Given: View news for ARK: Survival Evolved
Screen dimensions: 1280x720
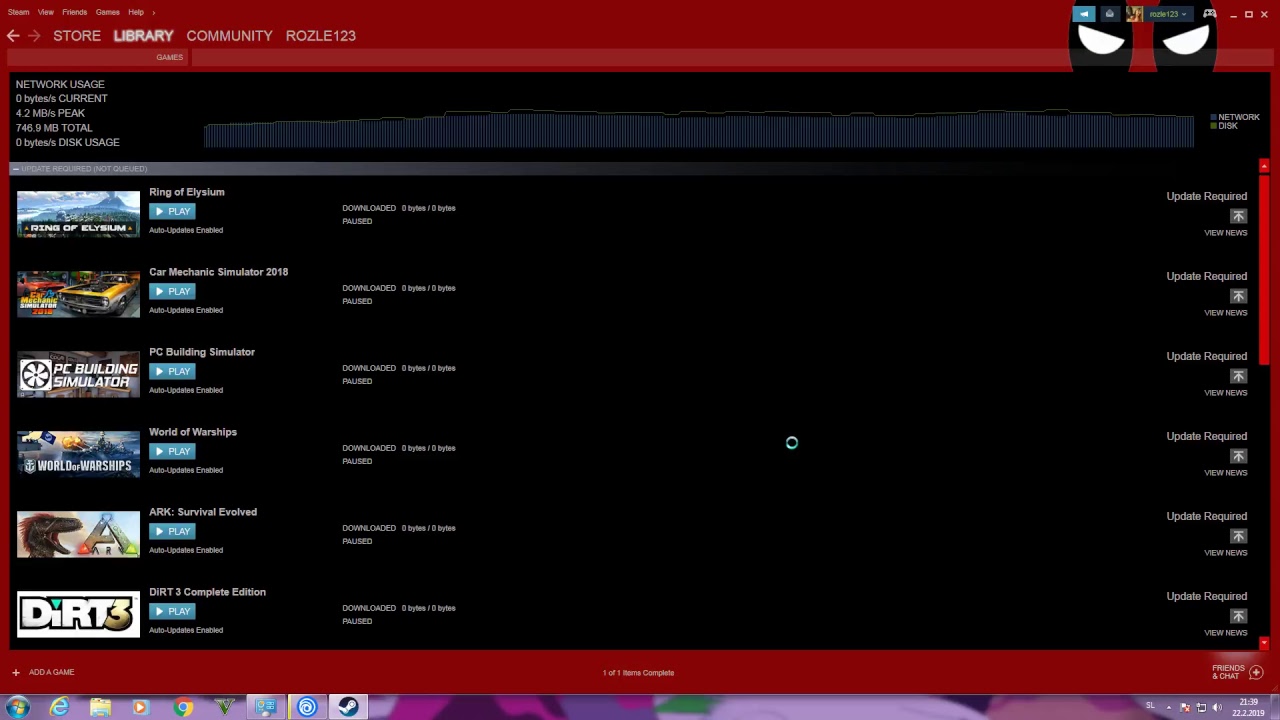Looking at the screenshot, I should [x=1225, y=553].
